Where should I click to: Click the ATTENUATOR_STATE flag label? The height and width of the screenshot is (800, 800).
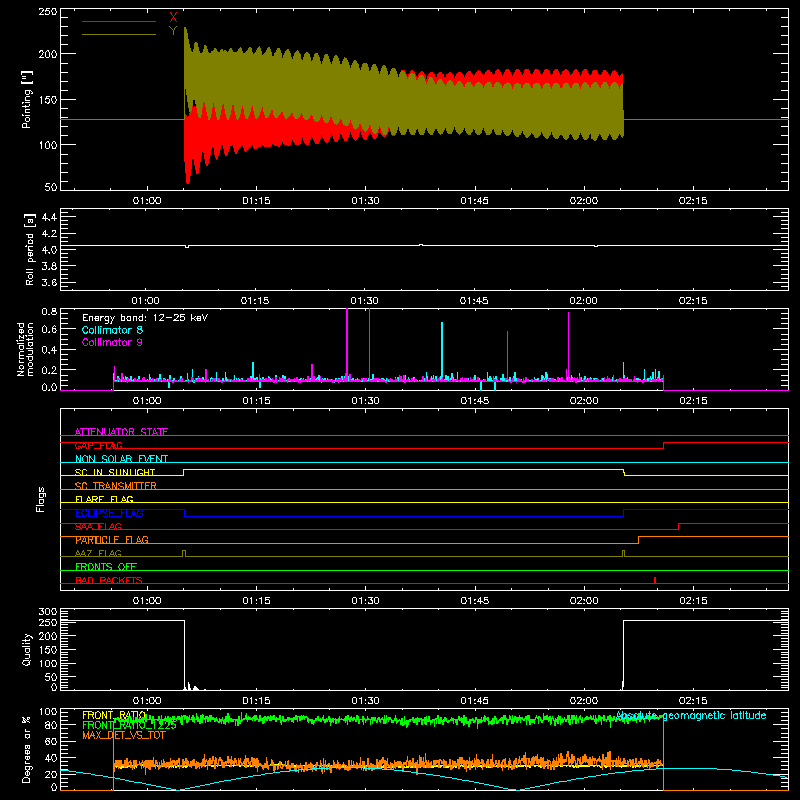[121, 432]
